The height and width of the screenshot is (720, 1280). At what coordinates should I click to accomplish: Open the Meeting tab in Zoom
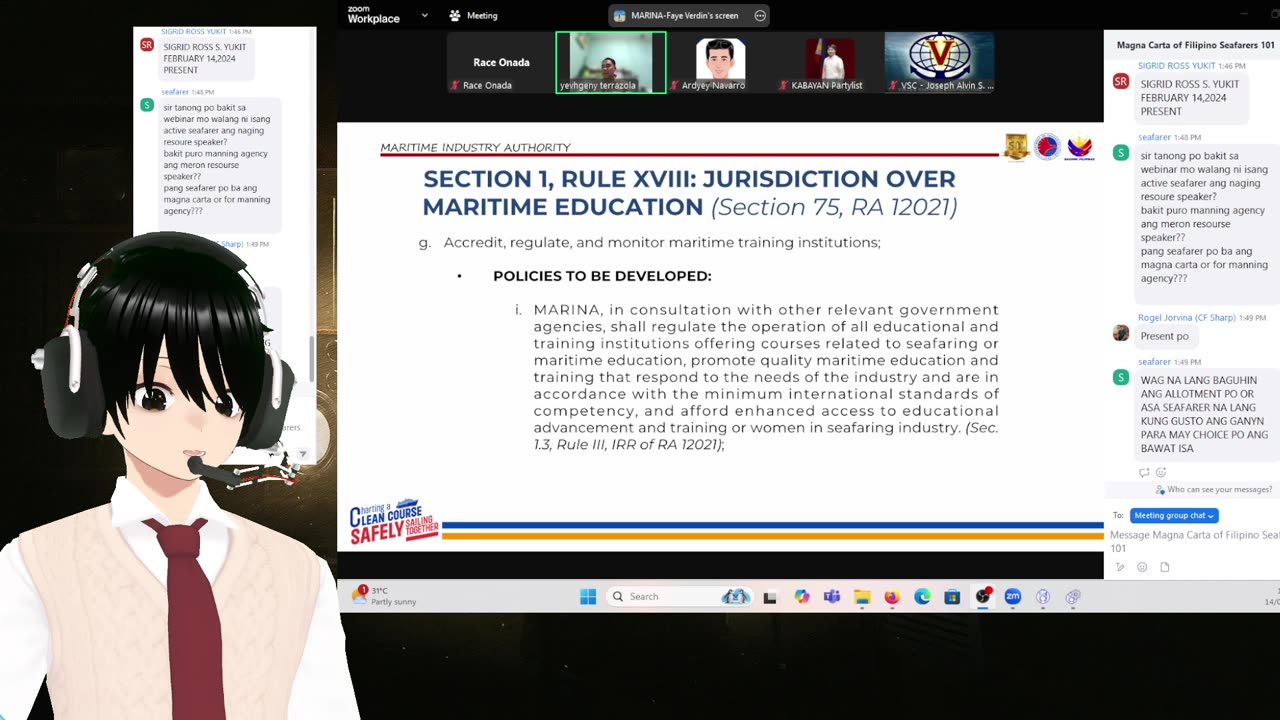click(473, 15)
